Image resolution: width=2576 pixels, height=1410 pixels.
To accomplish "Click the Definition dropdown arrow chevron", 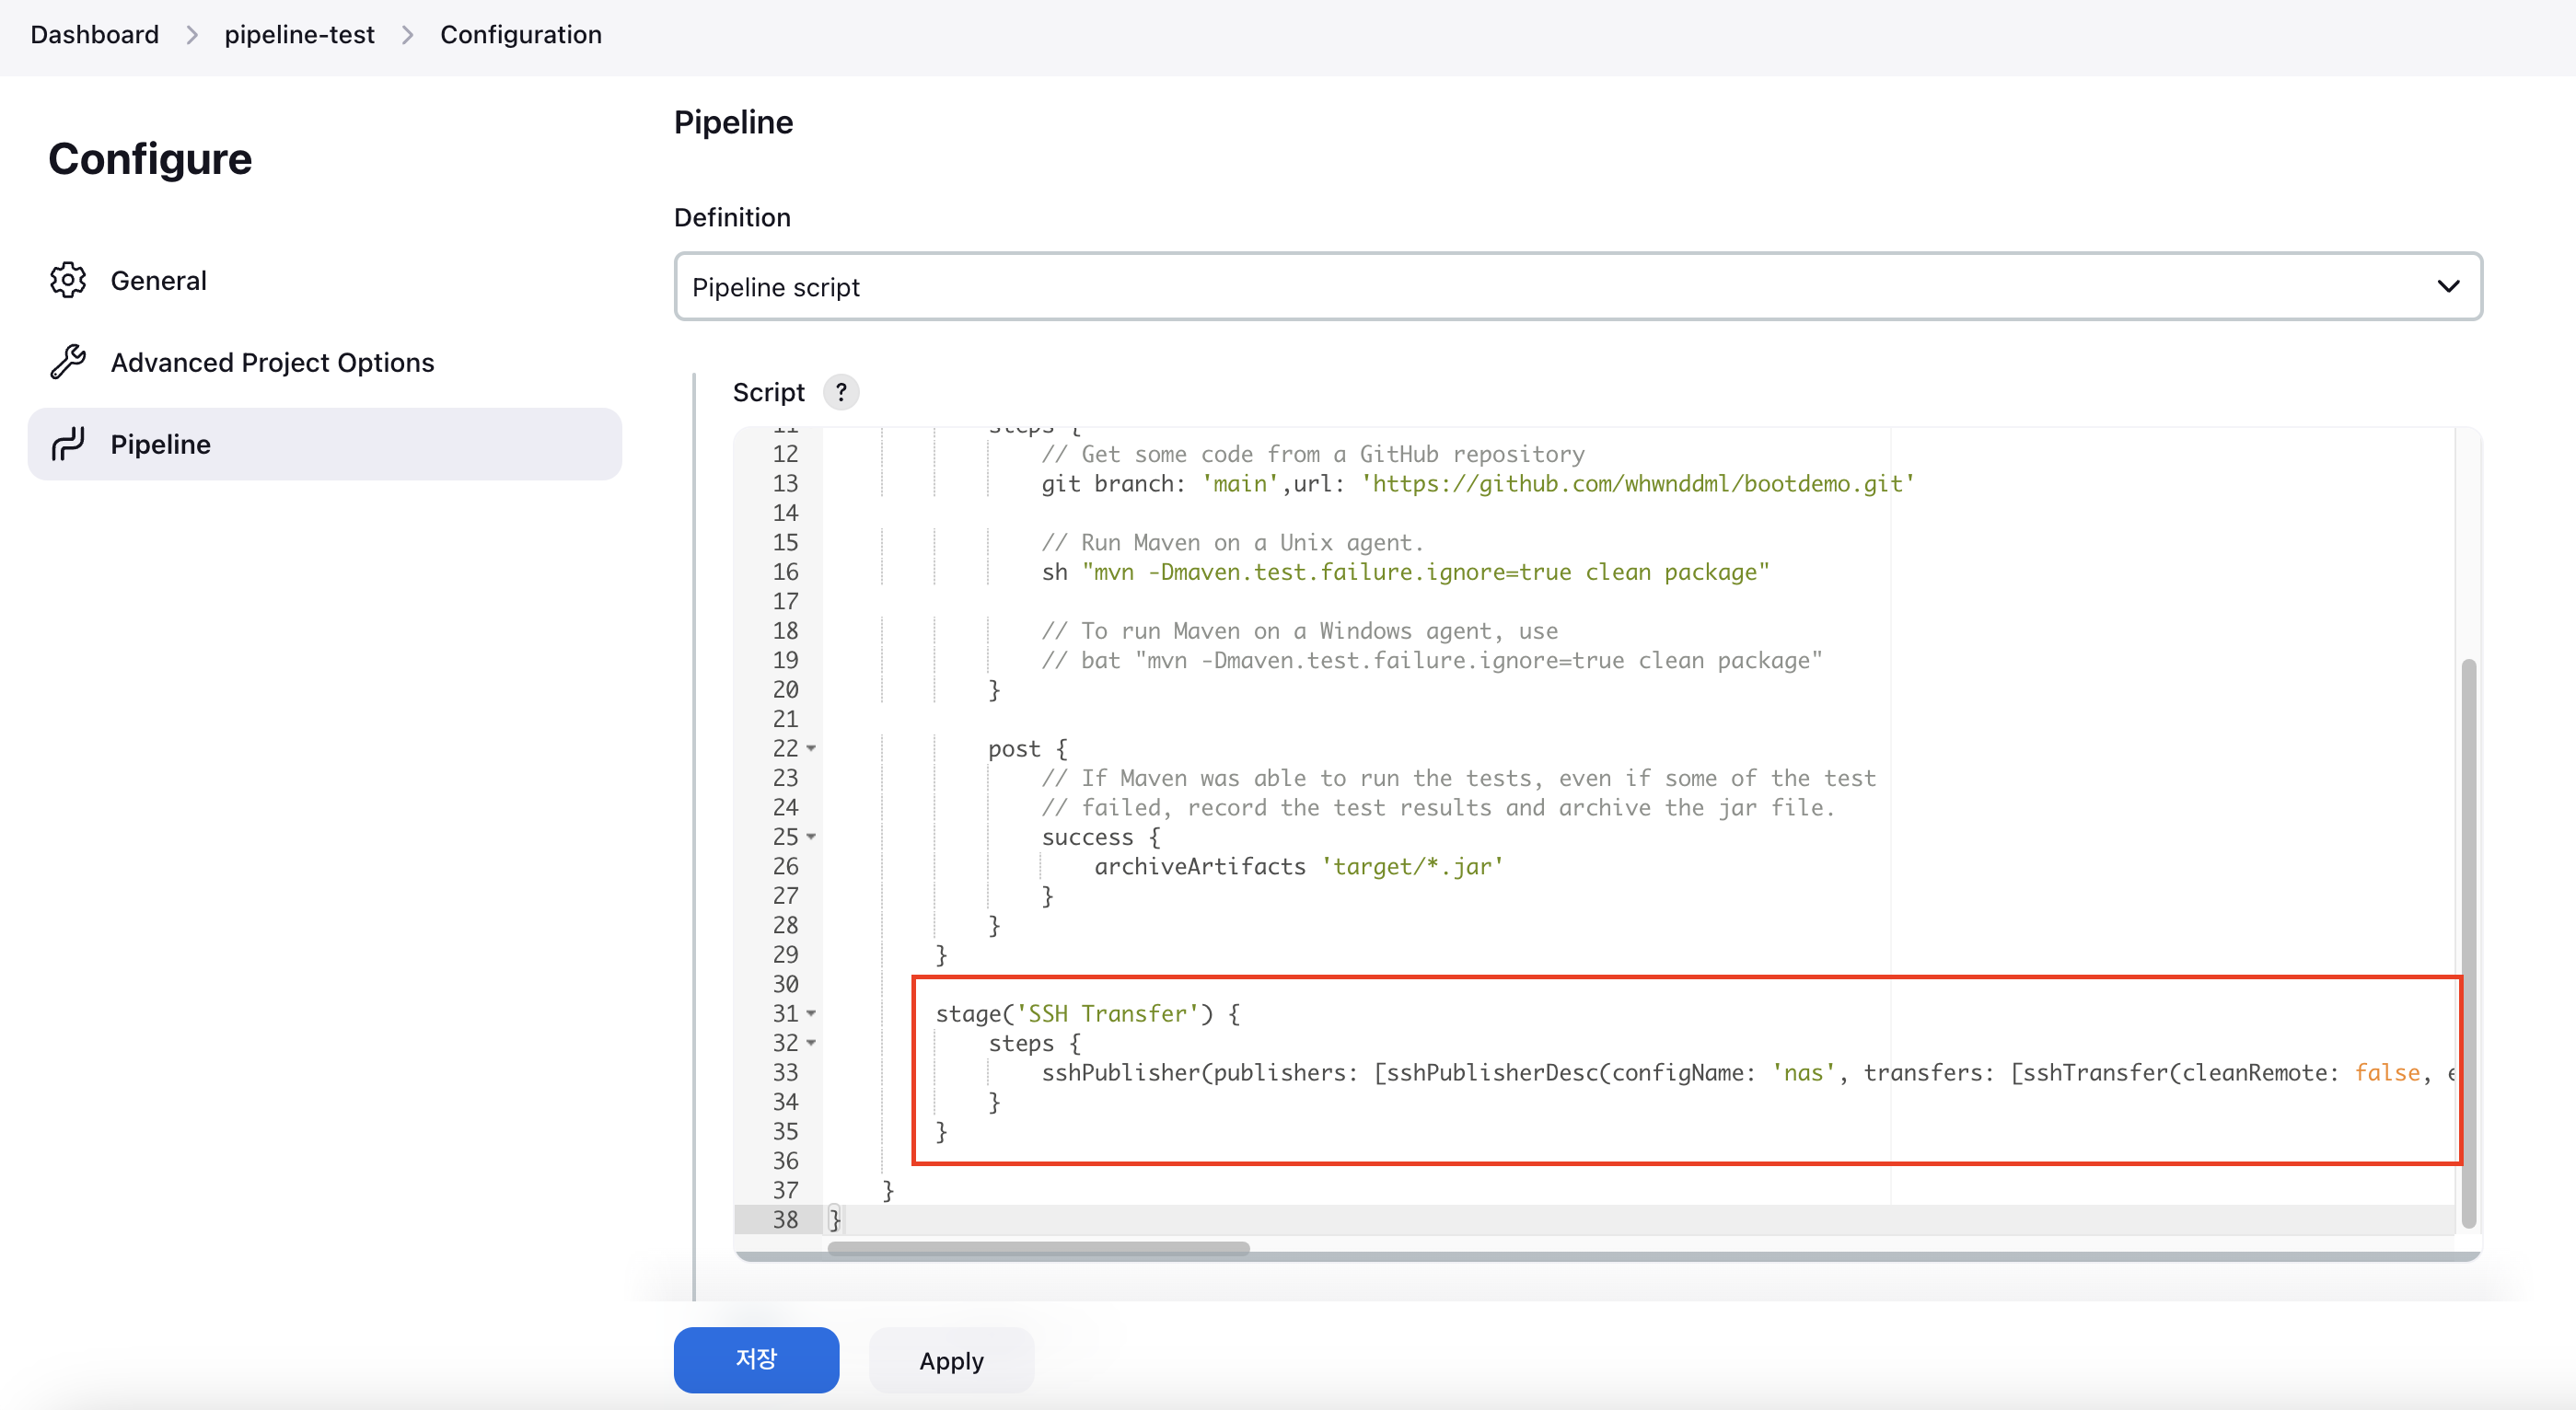I will coord(2447,287).
